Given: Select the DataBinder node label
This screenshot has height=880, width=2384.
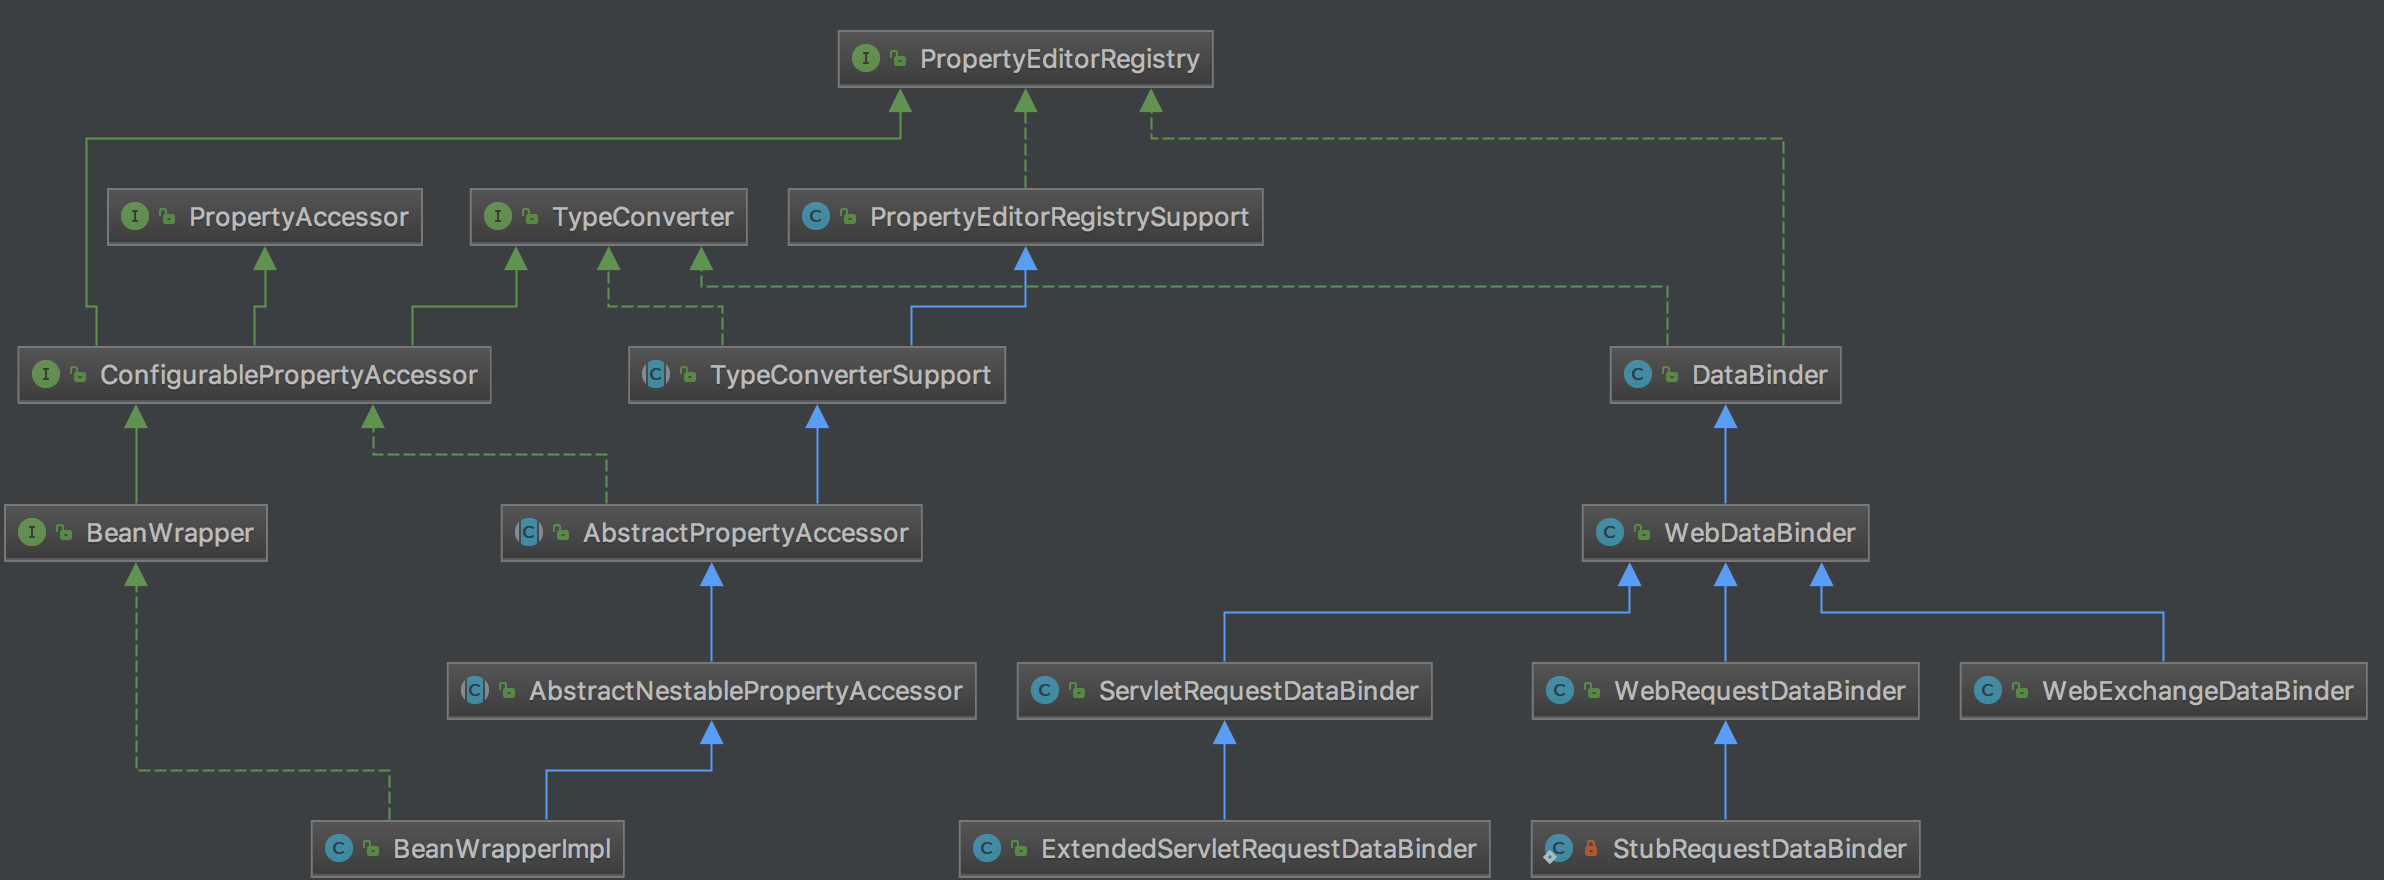Looking at the screenshot, I should [1759, 375].
